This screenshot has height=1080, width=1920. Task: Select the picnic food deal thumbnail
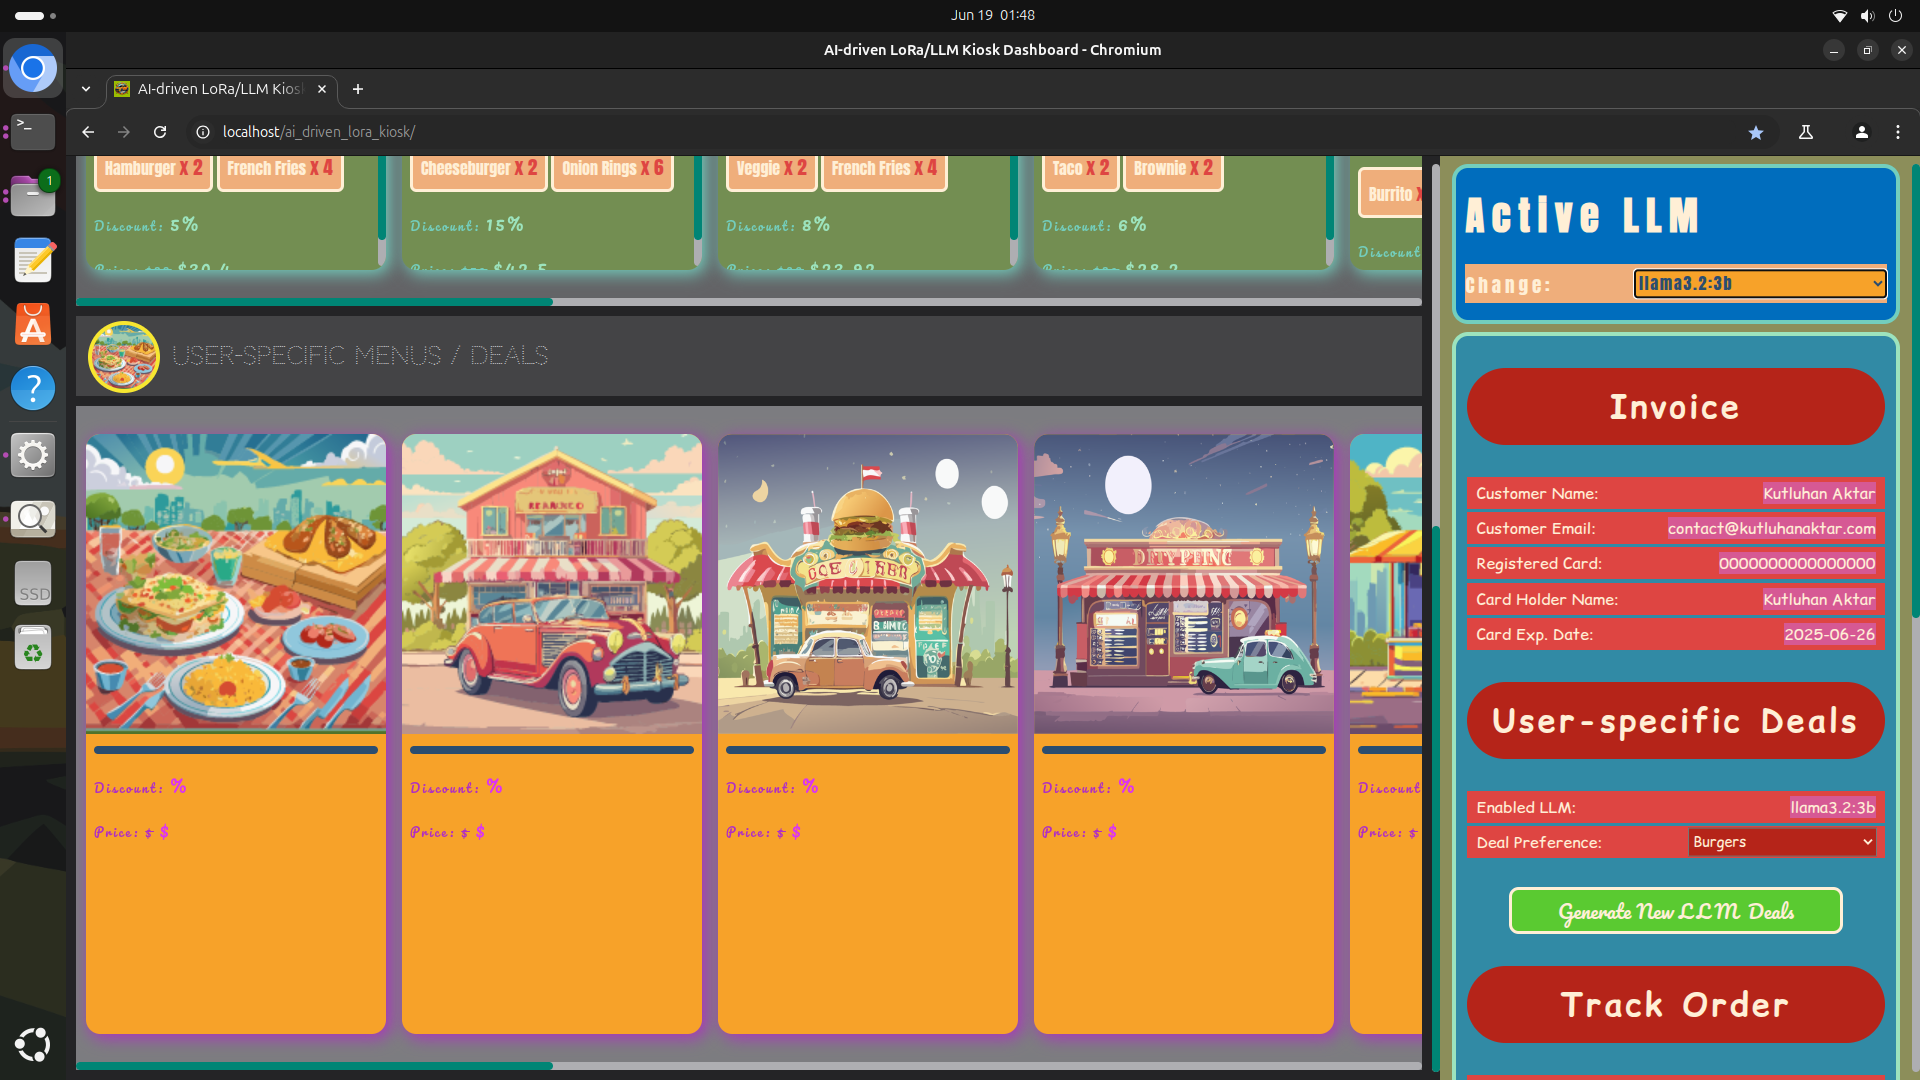pos(236,583)
